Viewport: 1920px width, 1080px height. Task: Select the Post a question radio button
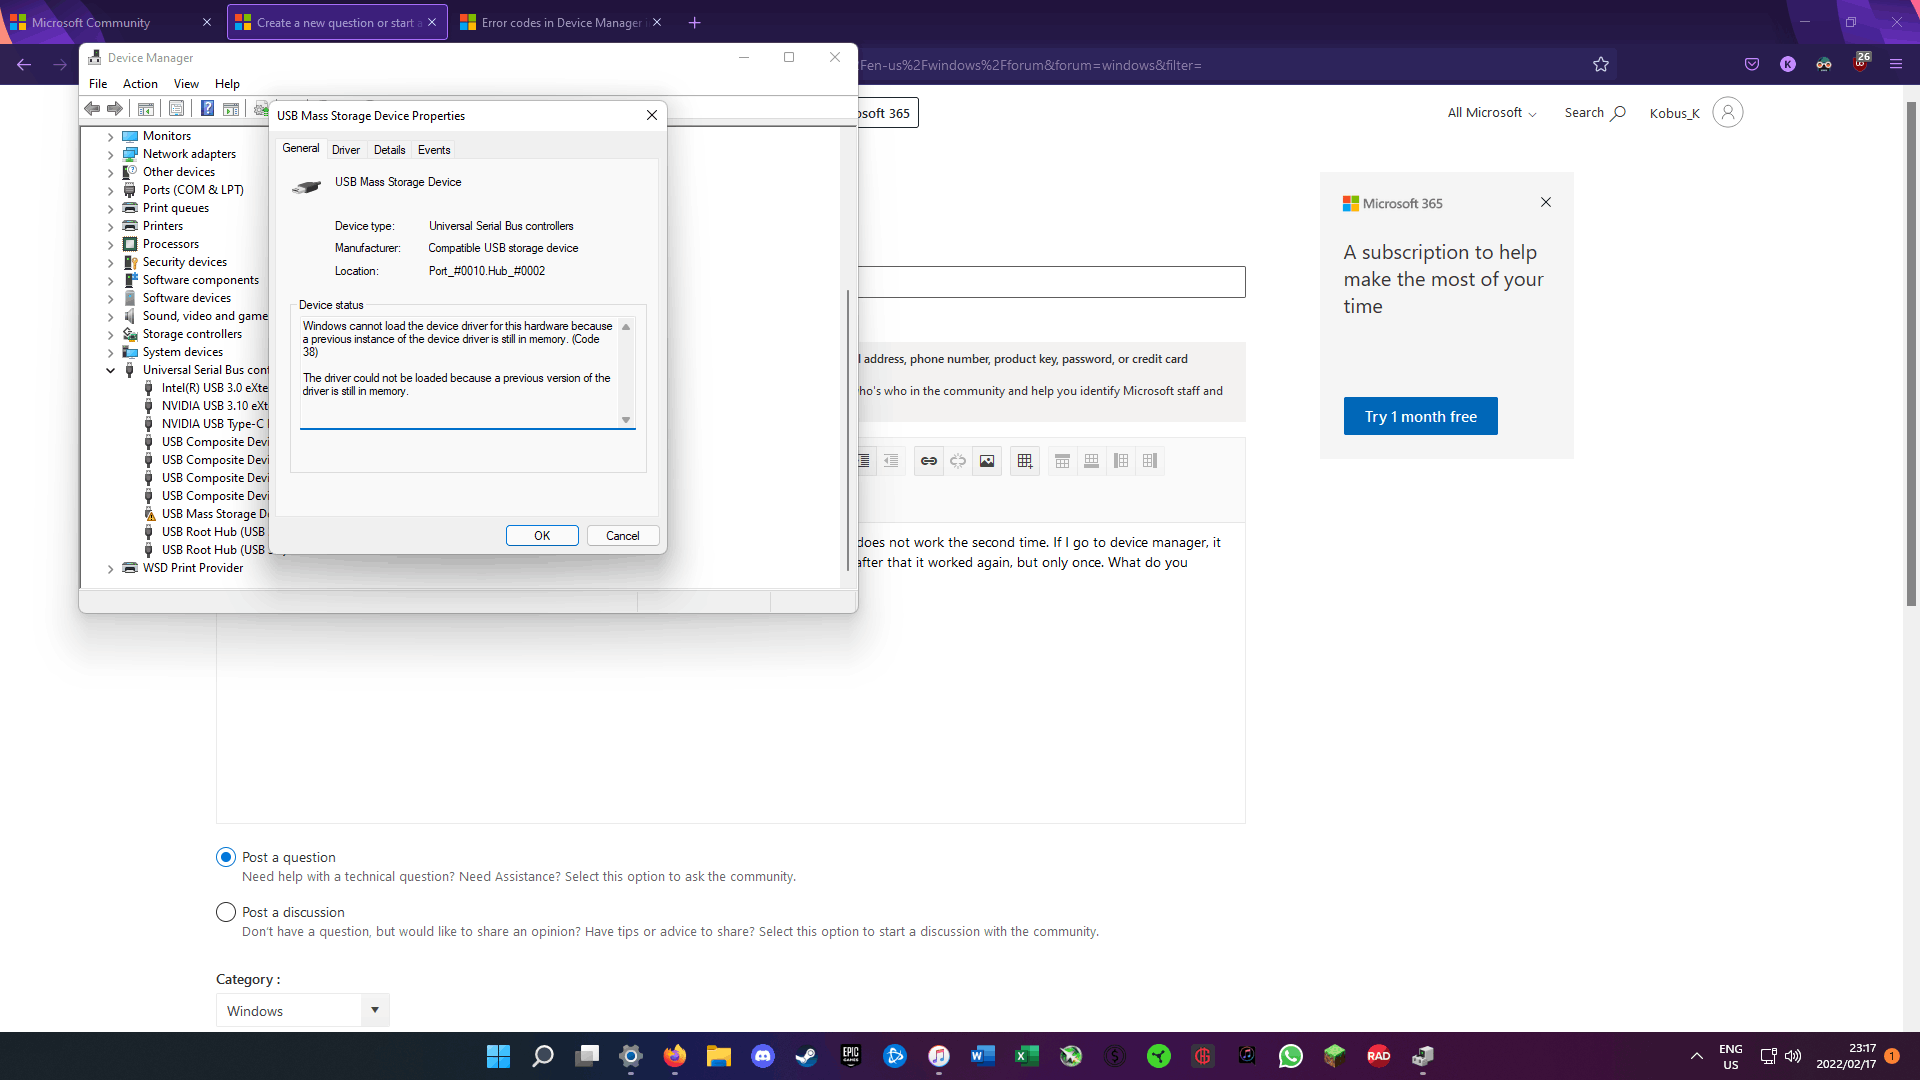click(226, 857)
